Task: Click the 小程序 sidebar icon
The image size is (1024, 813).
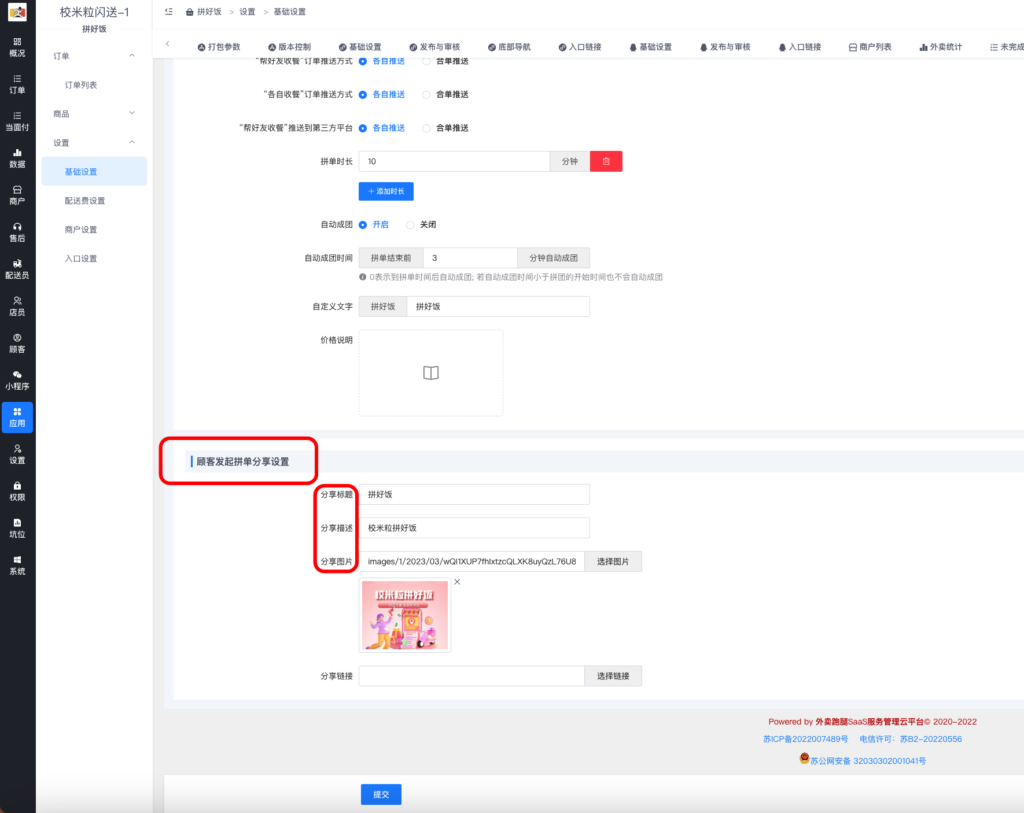Action: point(17,378)
